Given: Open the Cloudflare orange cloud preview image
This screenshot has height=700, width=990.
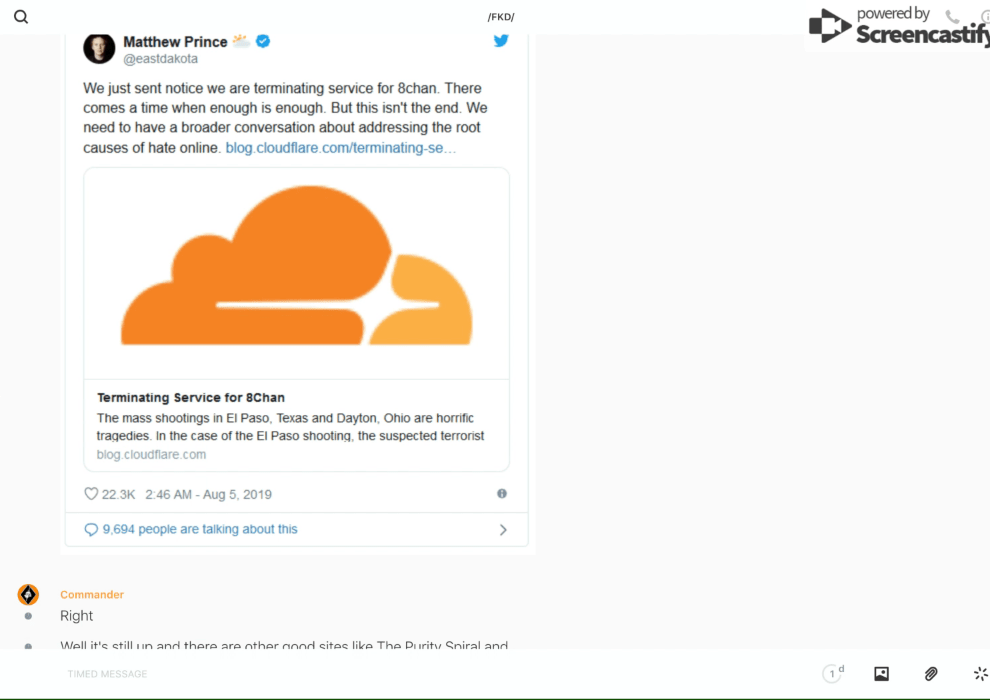Looking at the screenshot, I should (296, 273).
